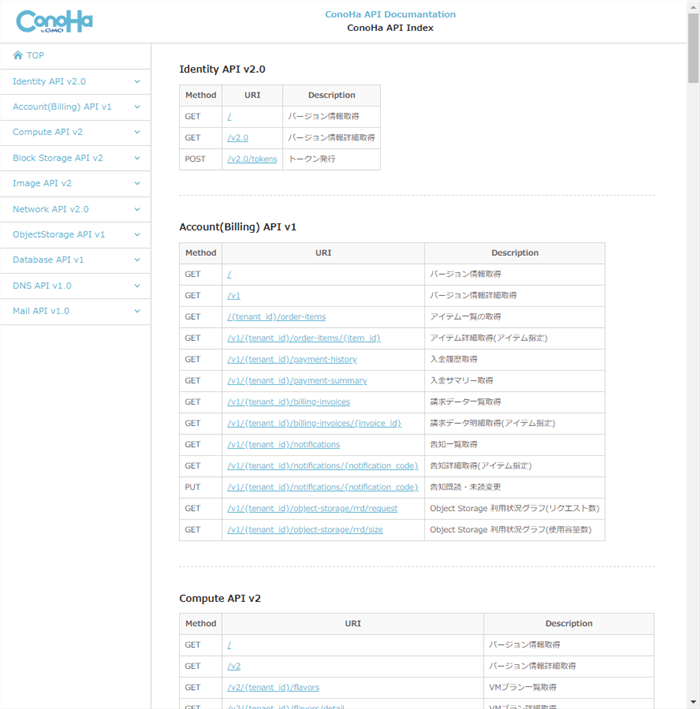The image size is (700, 709).
Task: Open Block Storage API v2 sidebar item
Action: pos(58,158)
